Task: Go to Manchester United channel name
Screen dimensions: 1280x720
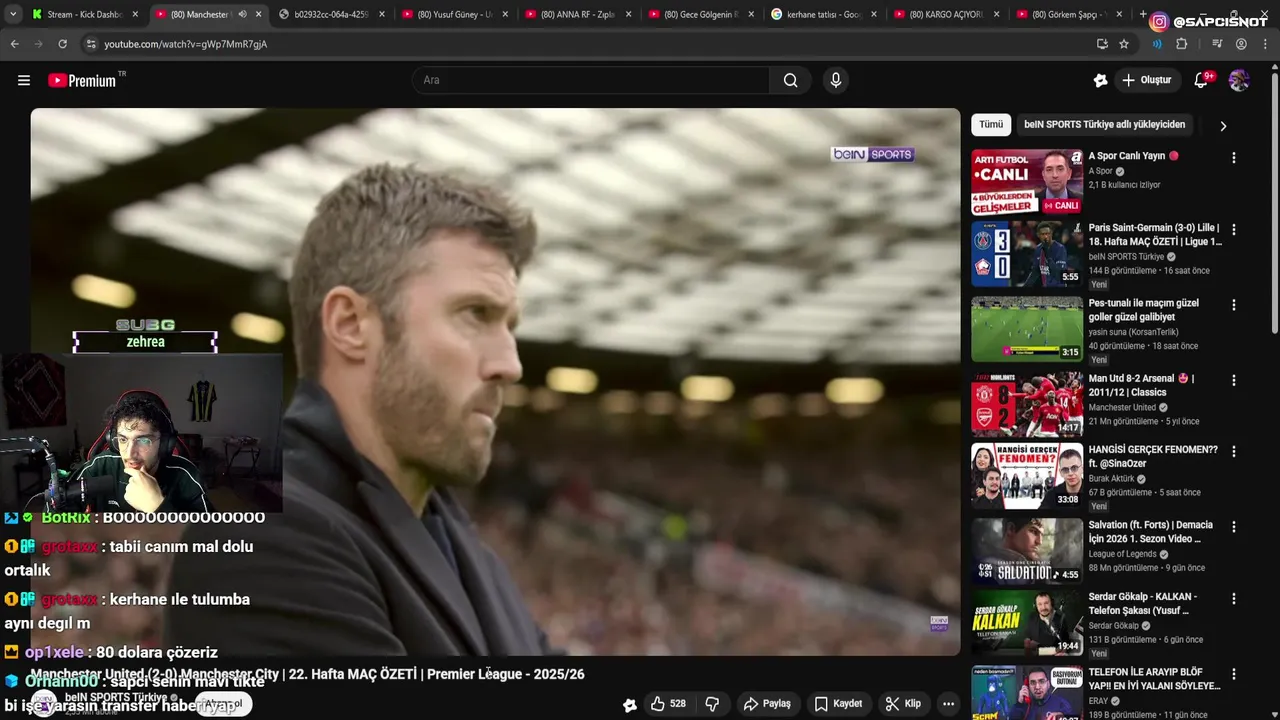Action: pyautogui.click(x=1122, y=408)
